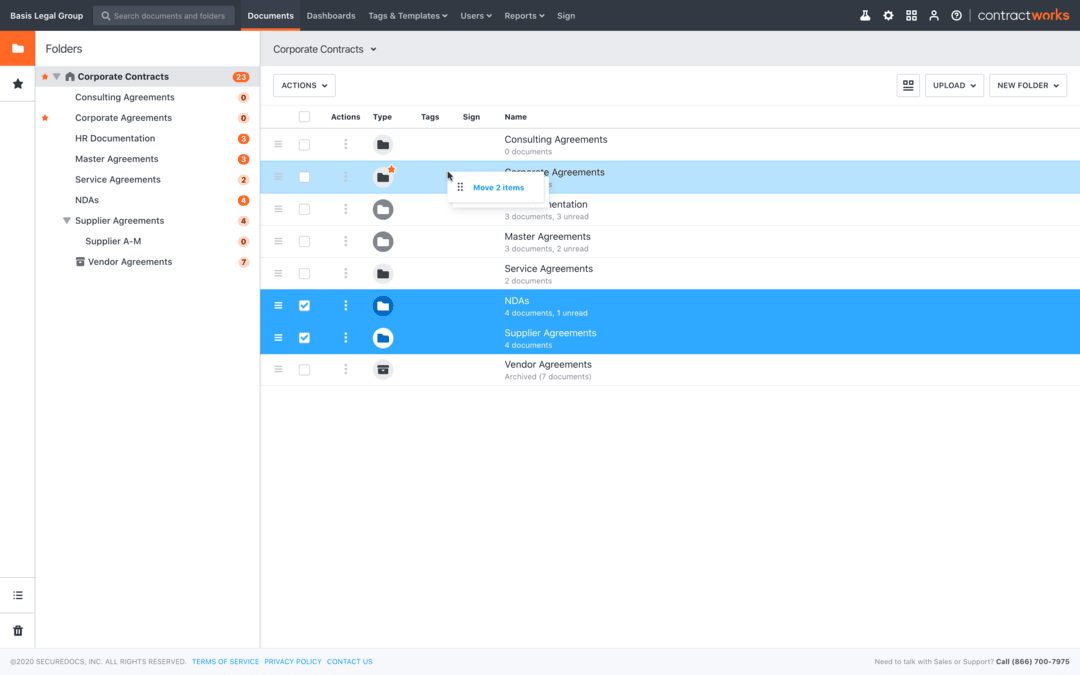This screenshot has height=675, width=1080.
Task: Open the apps grid icon in top bar
Action: pos(910,15)
